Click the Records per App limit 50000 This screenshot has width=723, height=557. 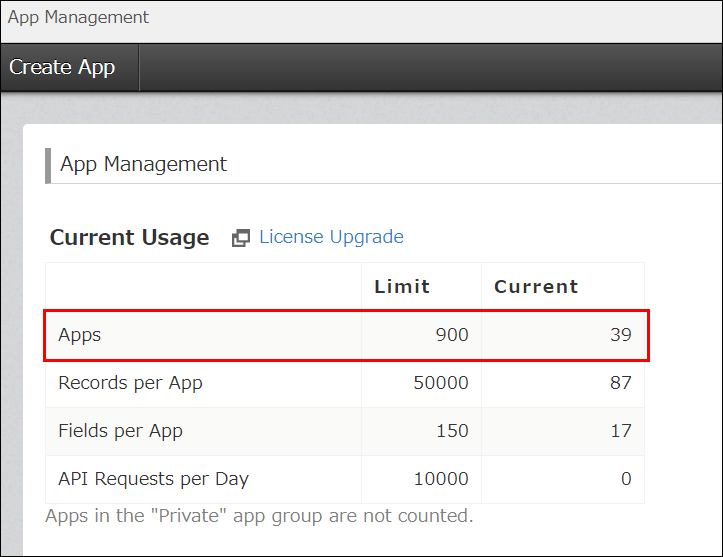tap(440, 383)
